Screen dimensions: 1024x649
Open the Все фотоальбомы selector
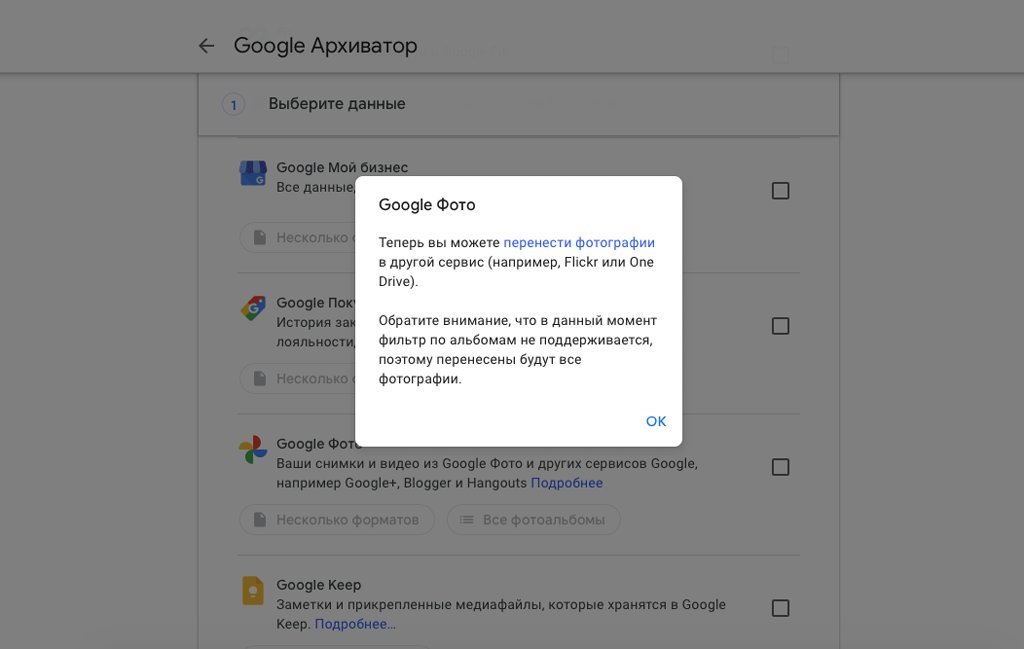534,520
